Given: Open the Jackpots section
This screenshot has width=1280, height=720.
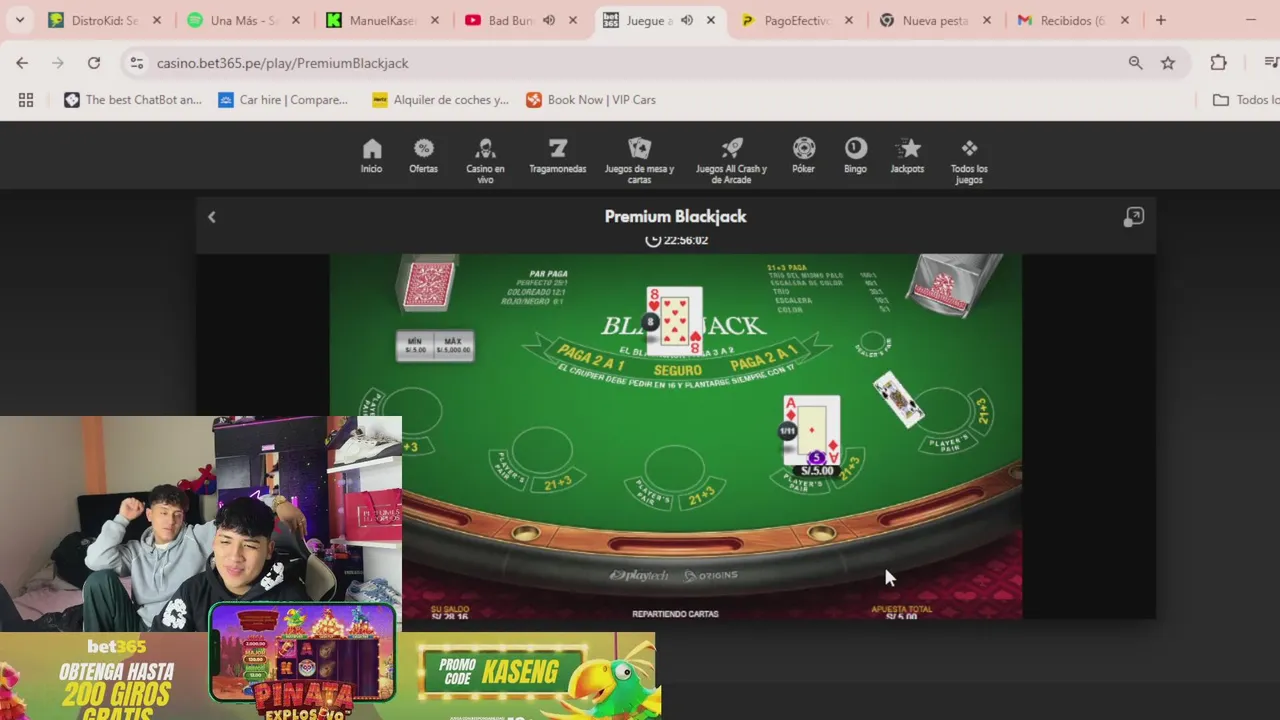Looking at the screenshot, I should tap(907, 157).
